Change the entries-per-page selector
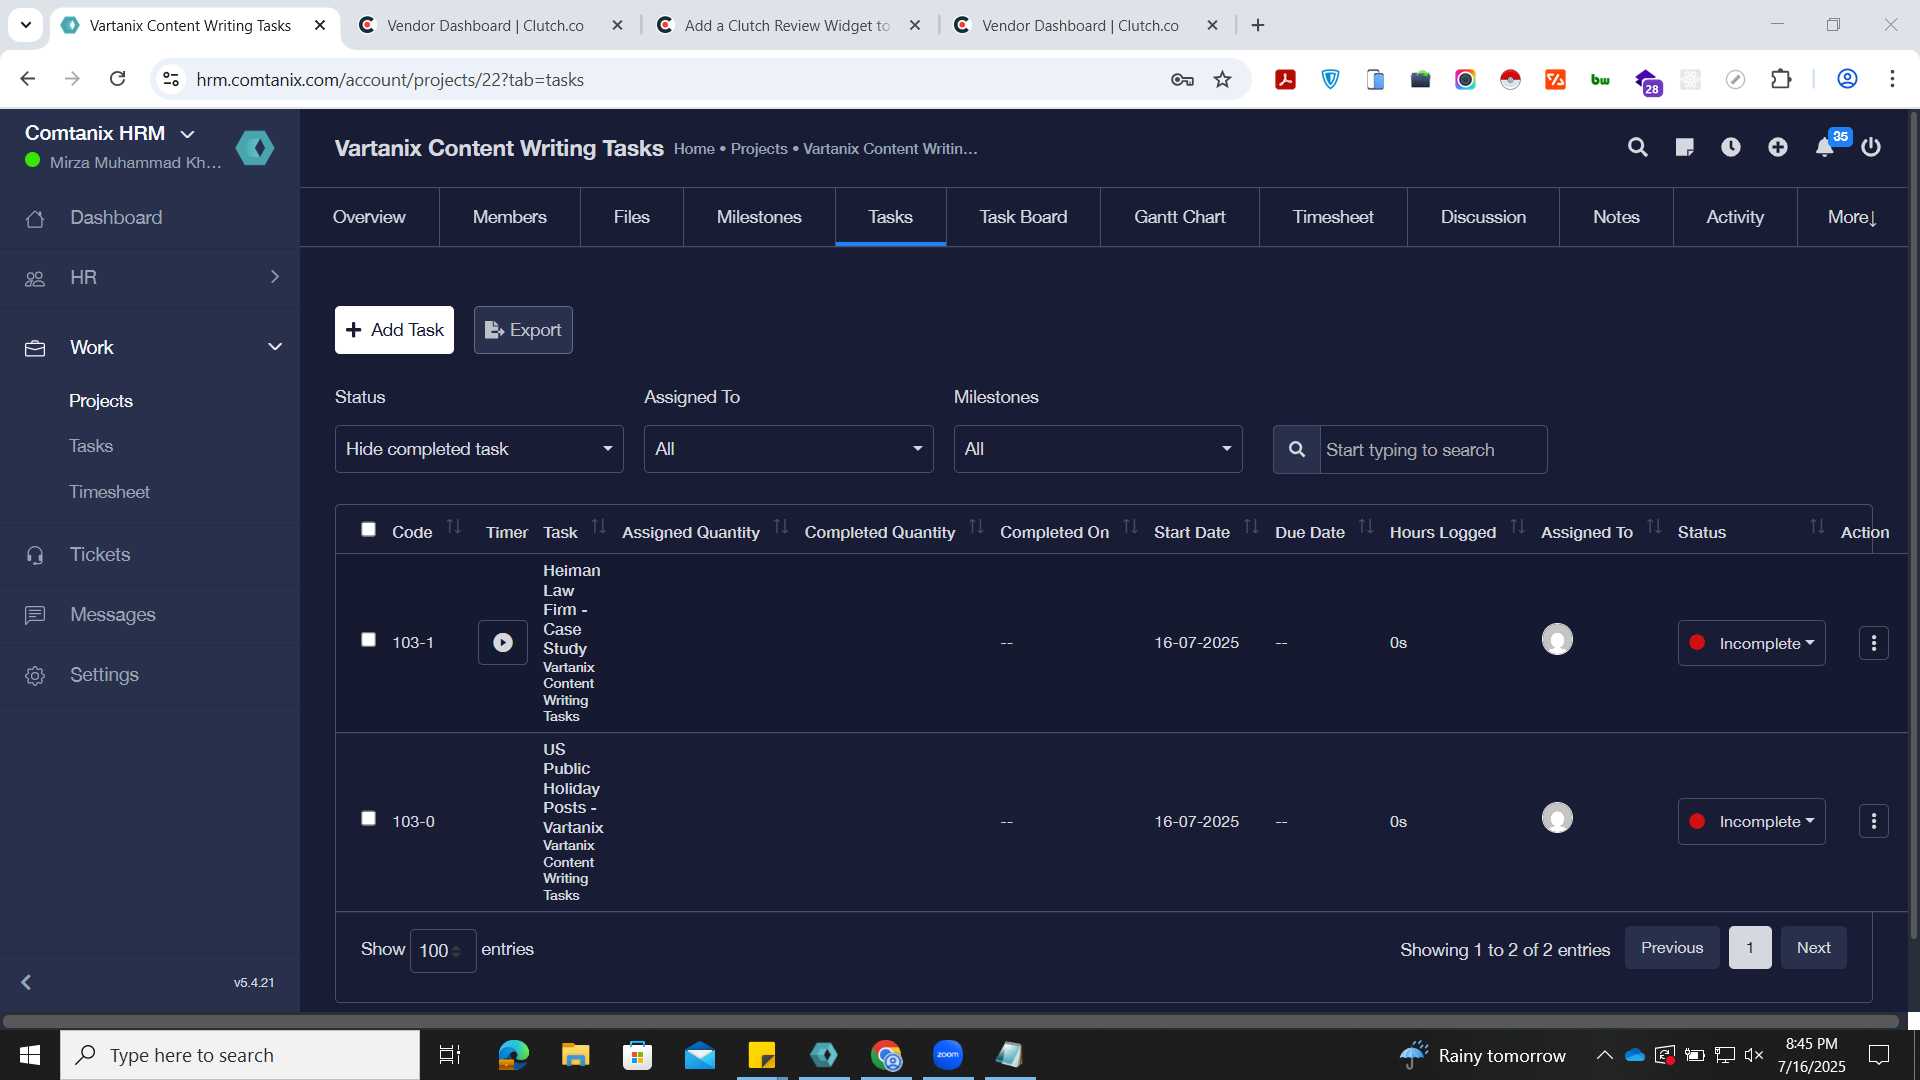This screenshot has width=1920, height=1080. [x=442, y=950]
